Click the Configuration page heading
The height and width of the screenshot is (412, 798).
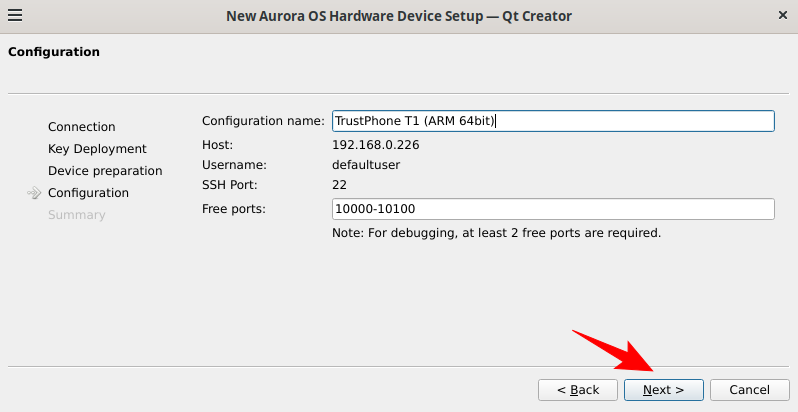pyautogui.click(x=54, y=52)
